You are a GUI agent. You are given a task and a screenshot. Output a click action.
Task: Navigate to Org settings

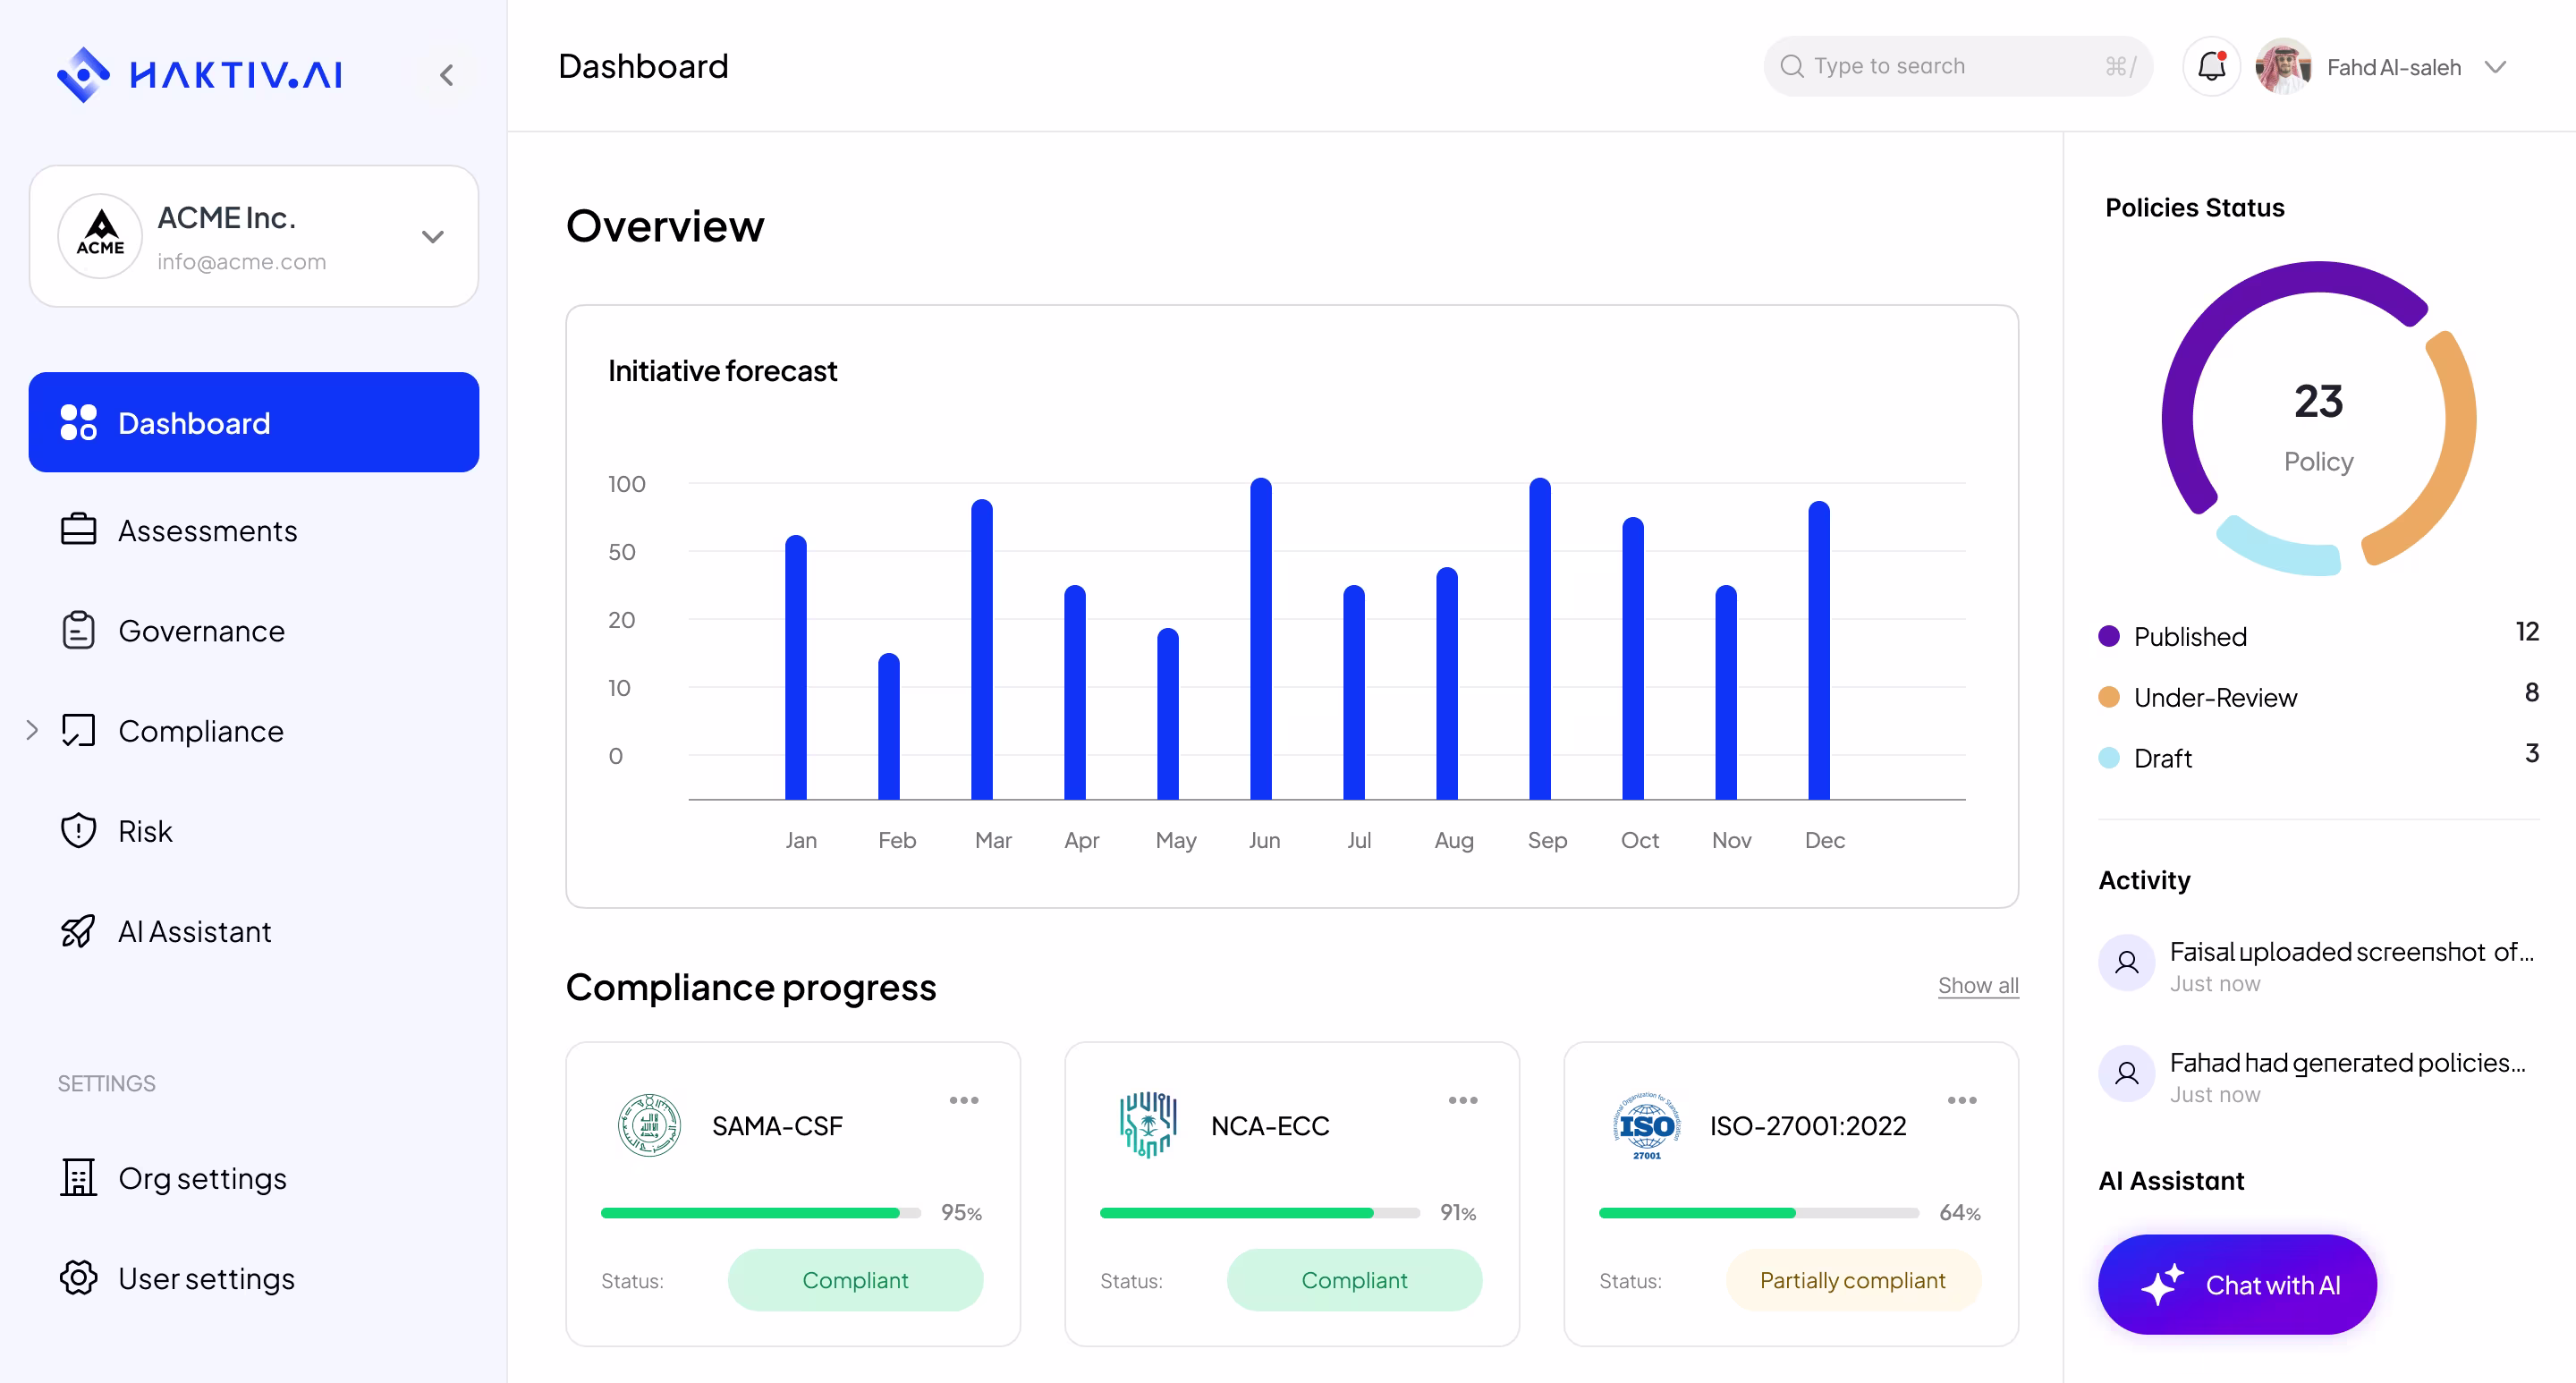(202, 1178)
